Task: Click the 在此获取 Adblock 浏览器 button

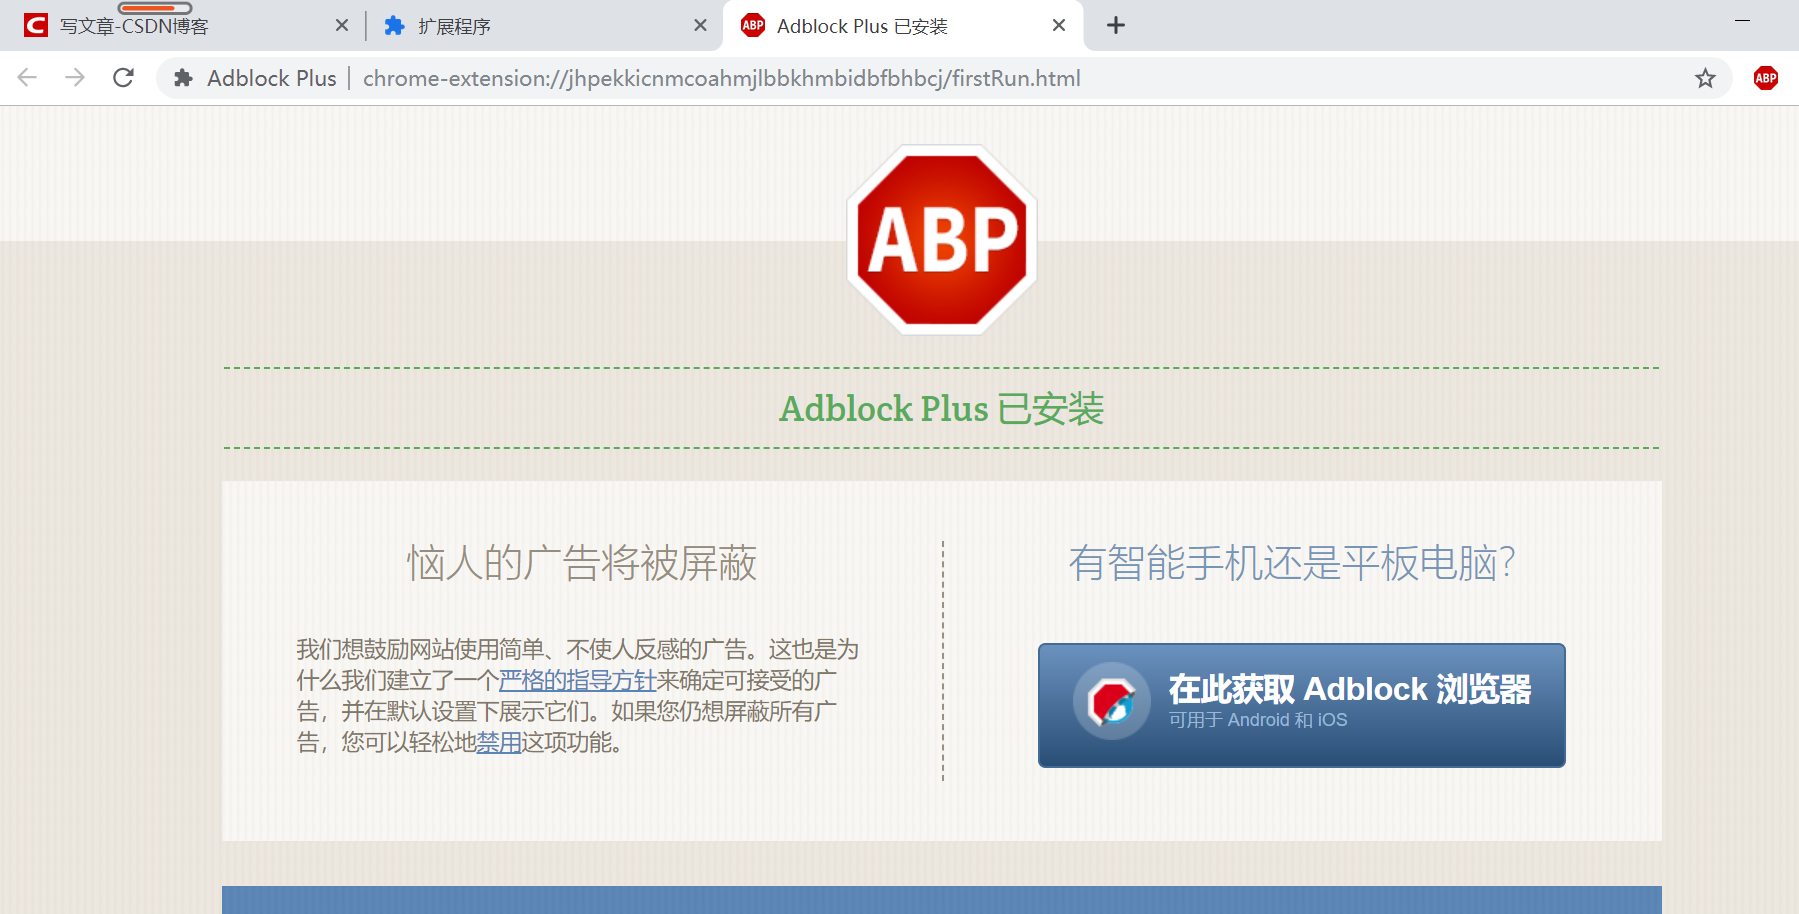Action: click(x=1301, y=704)
